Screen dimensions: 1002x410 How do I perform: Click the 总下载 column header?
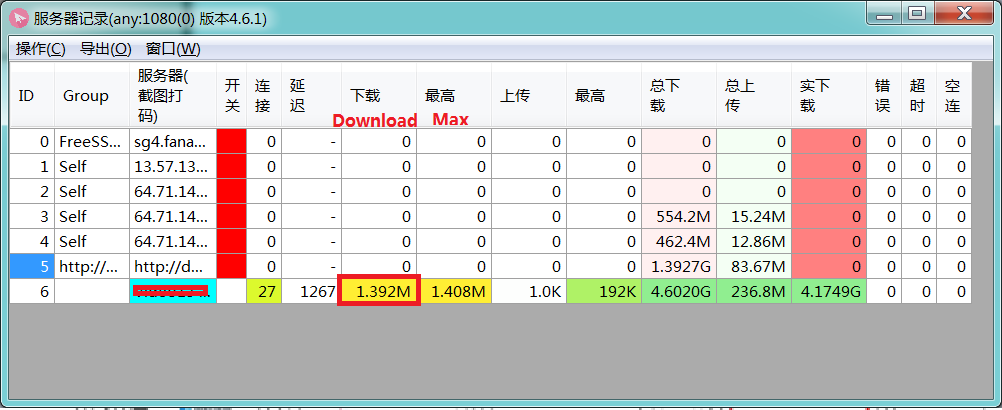coord(679,96)
